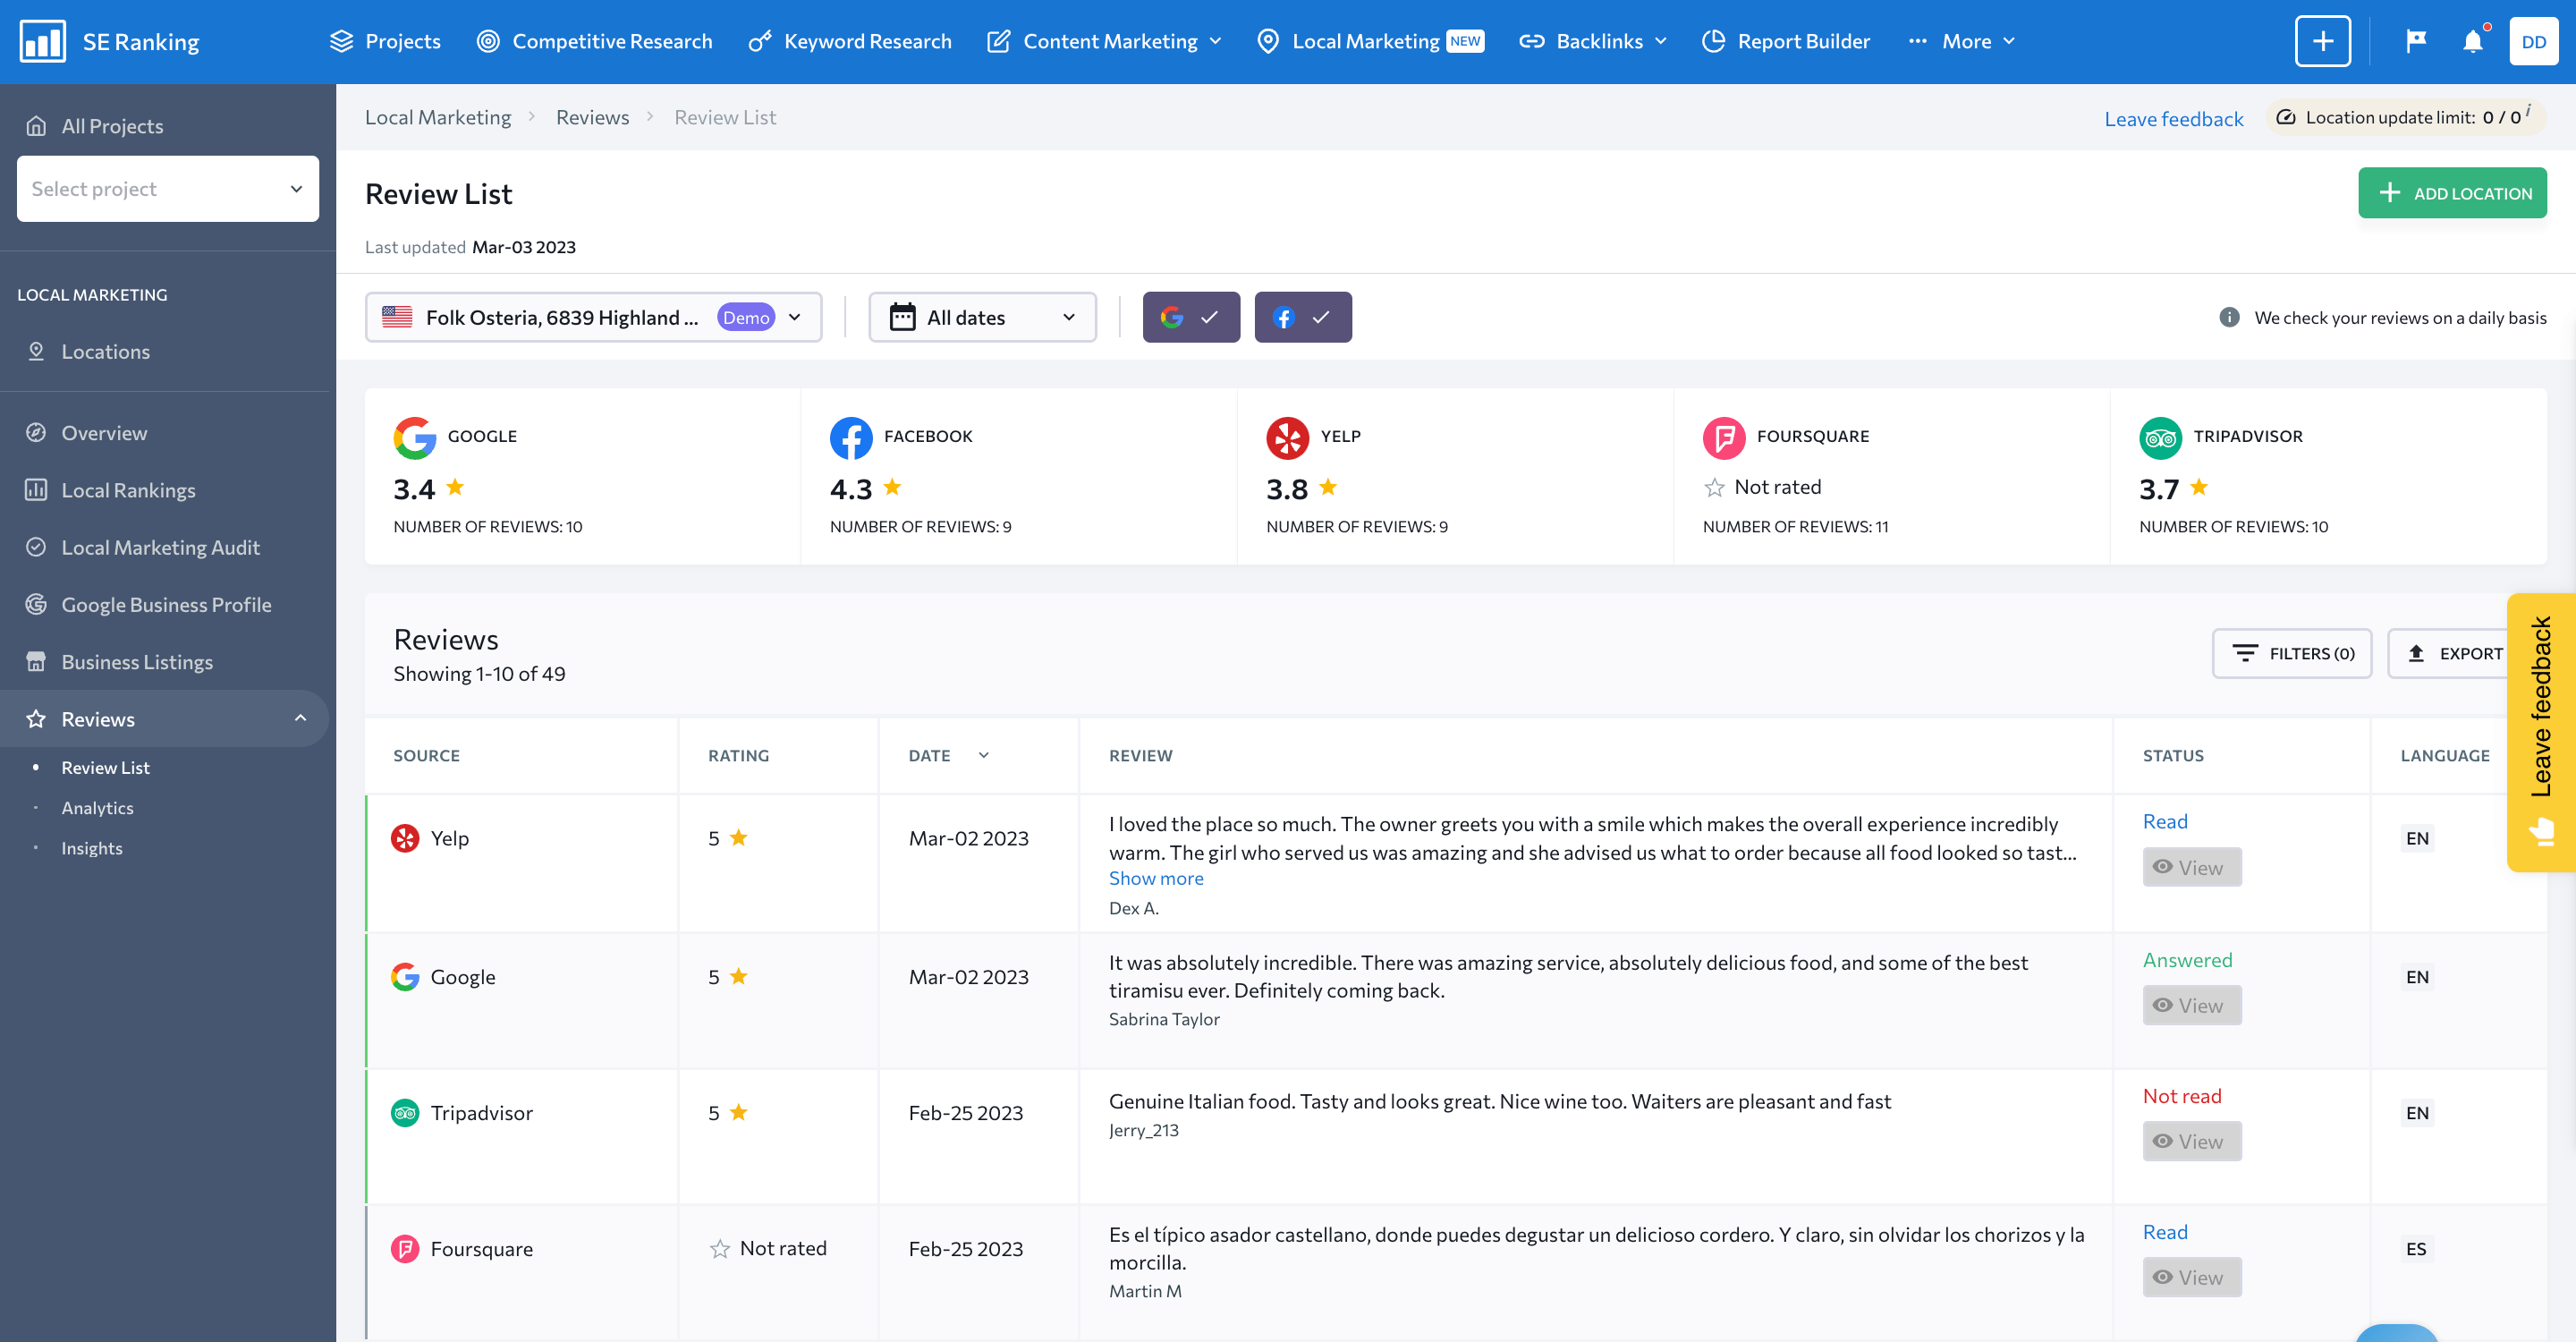The image size is (2576, 1342).
Task: Click the Answered status text
Action: (x=2188, y=960)
